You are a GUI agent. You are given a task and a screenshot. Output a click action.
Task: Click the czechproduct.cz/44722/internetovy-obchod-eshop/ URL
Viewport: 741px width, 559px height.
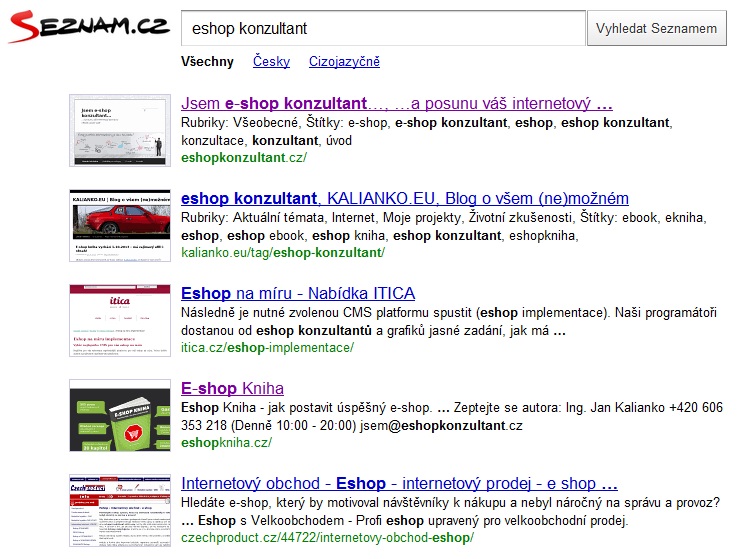pos(327,538)
